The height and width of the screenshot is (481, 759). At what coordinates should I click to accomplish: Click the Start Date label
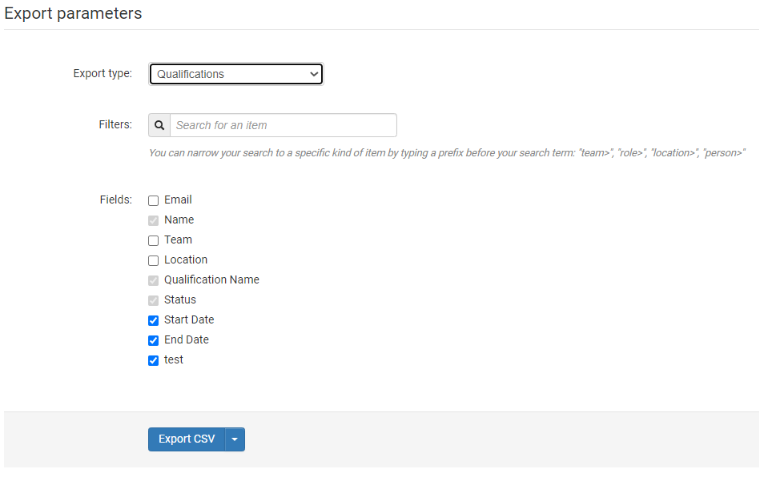tap(189, 320)
